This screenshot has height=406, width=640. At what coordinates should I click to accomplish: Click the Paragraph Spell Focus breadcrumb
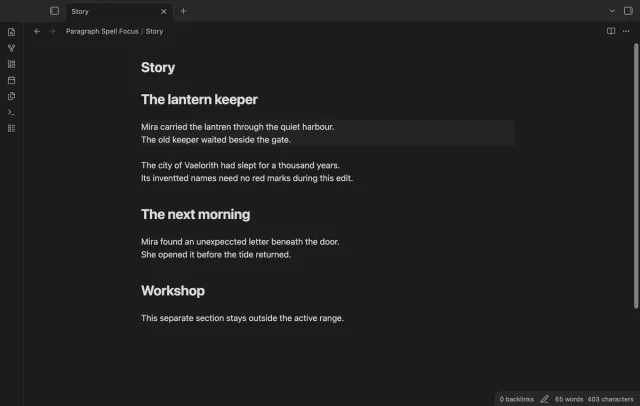(x=102, y=31)
